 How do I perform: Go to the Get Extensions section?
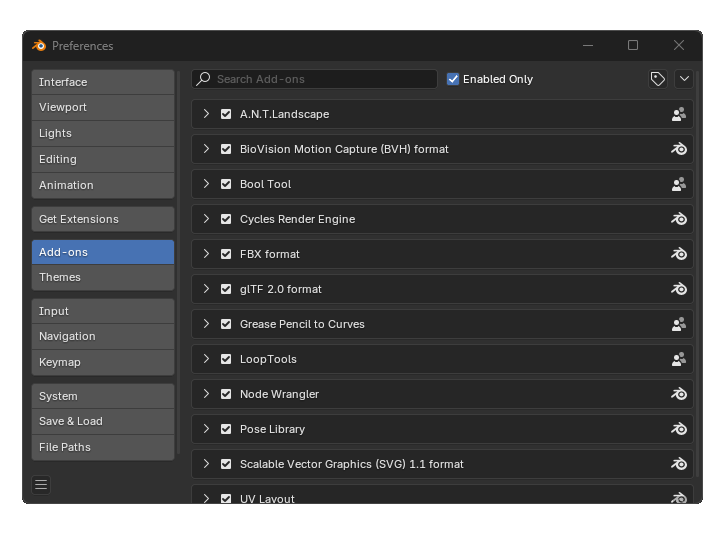coord(103,219)
